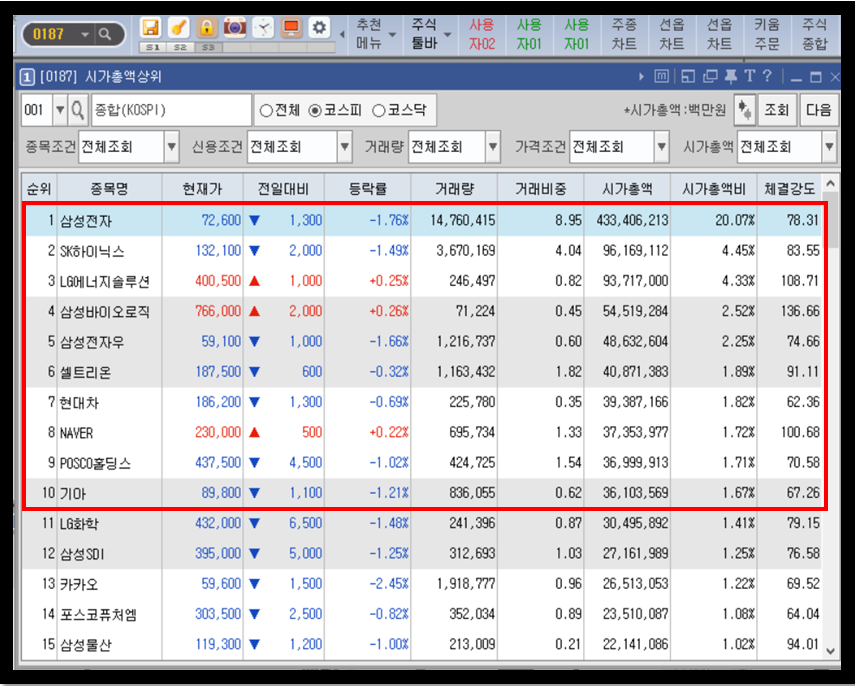This screenshot has height=686, width=855.
Task: Click the left arrow beside 추천메뉴
Action: point(342,34)
